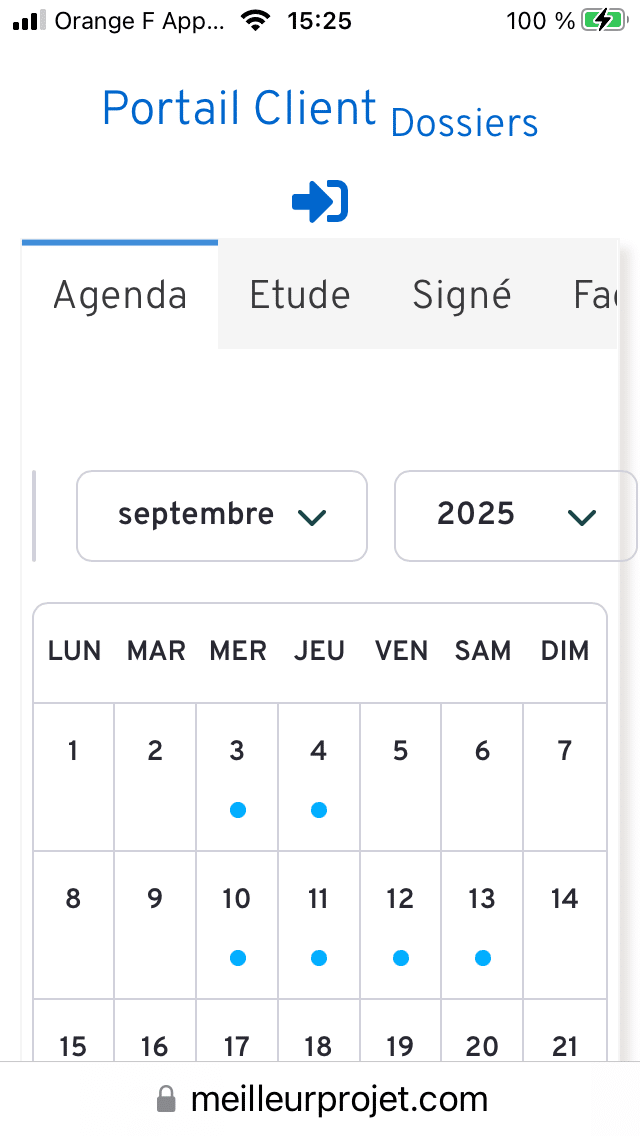Viewport: 640px width, 1136px height.
Task: Select the Agenda tab
Action: [x=120, y=295]
